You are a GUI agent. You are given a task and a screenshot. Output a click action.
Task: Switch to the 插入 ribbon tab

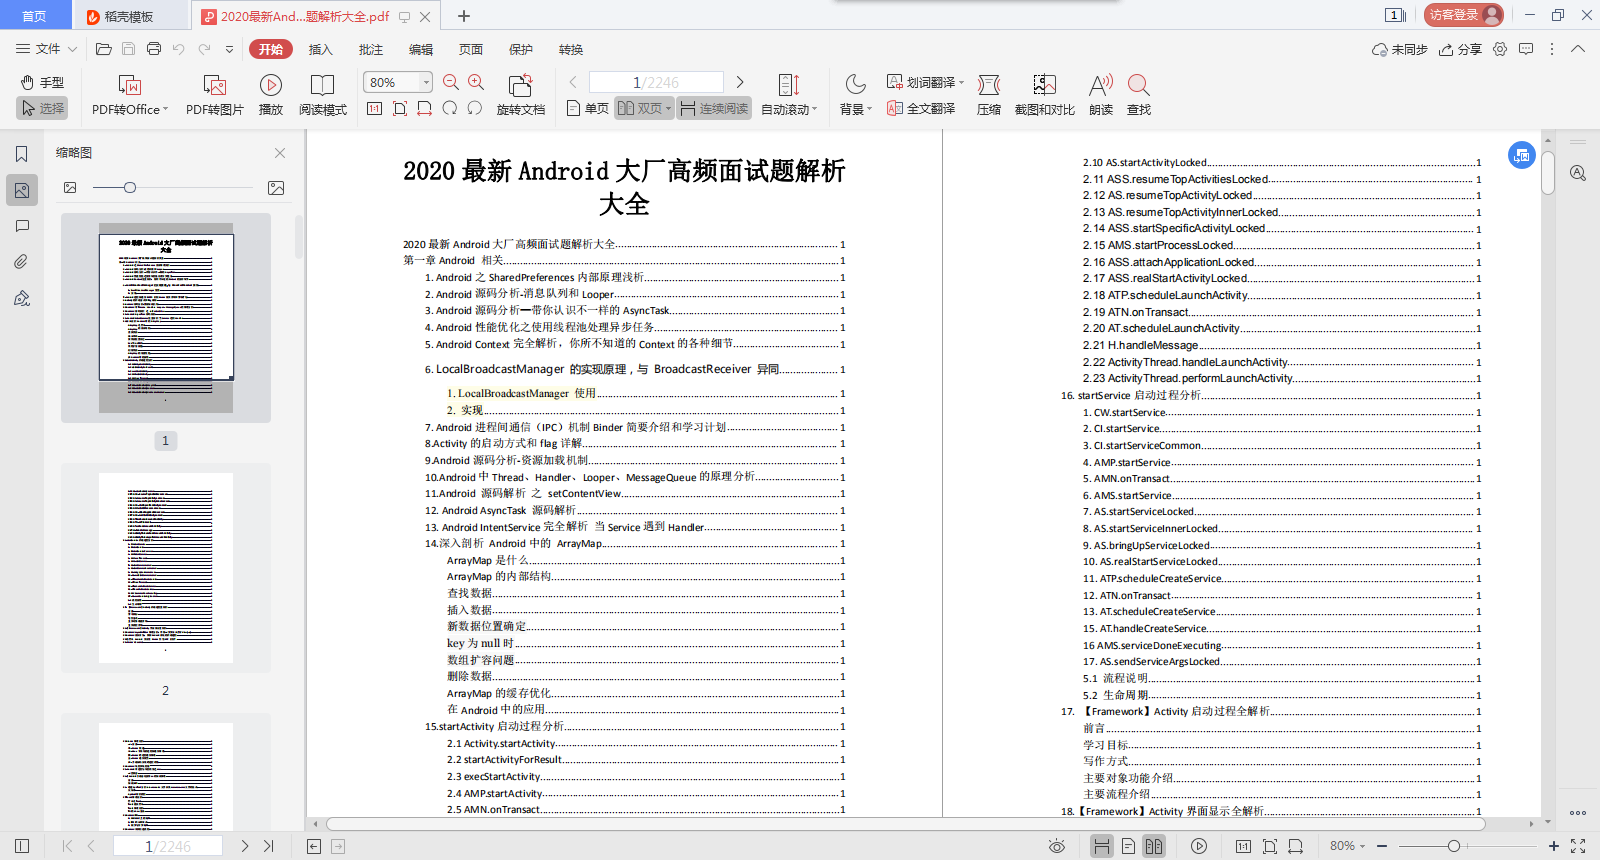coord(320,49)
